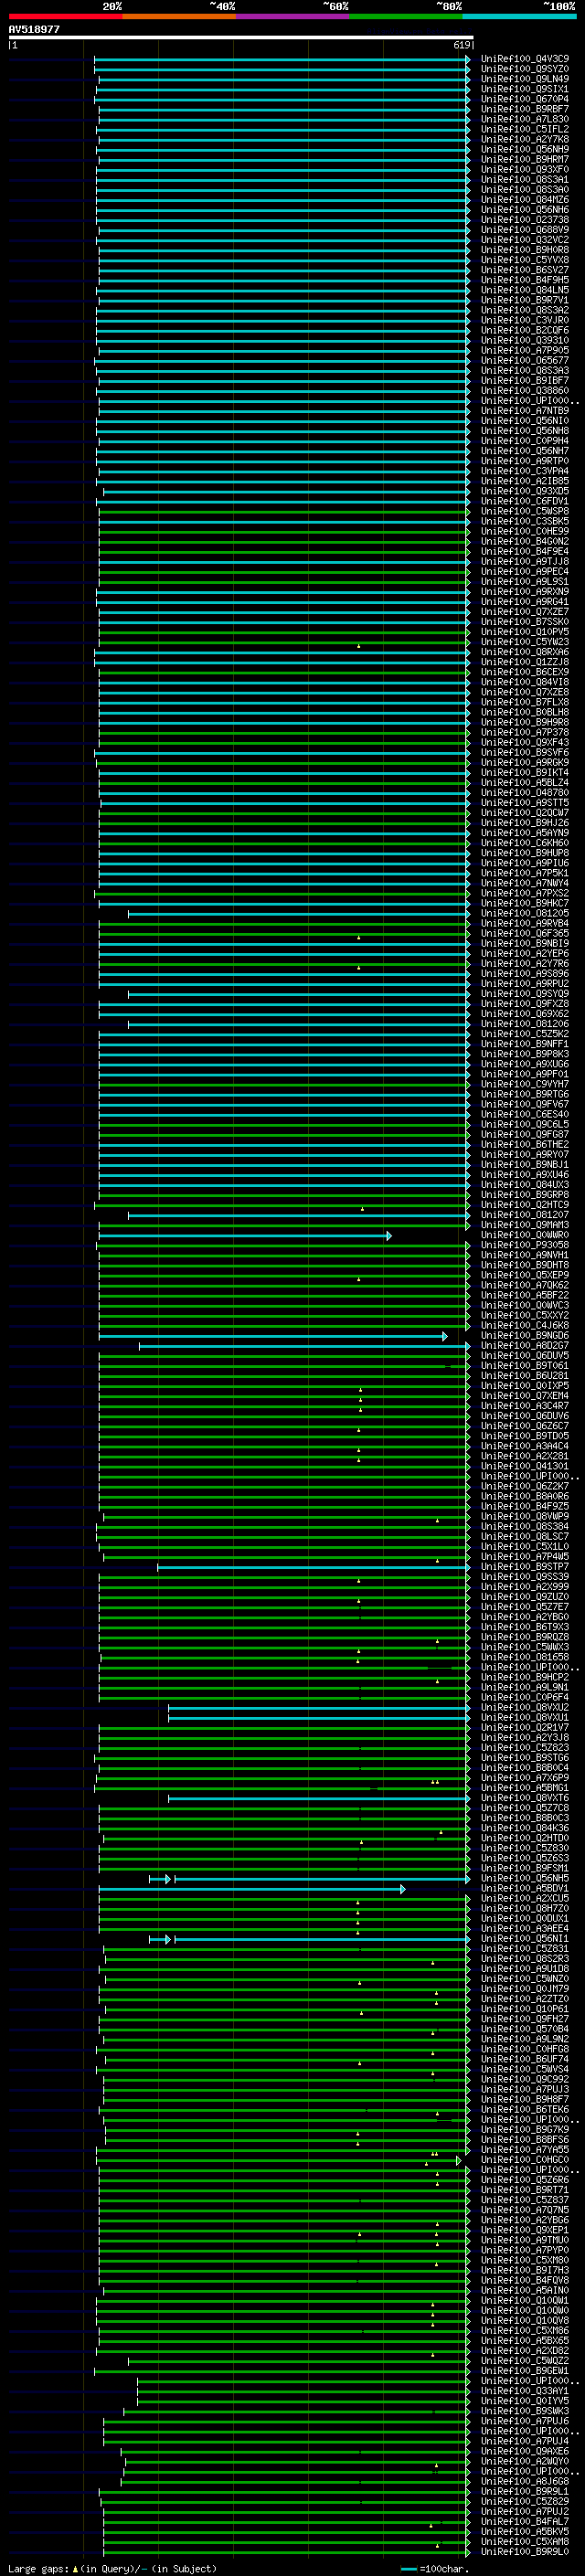Select hit UniRef100_A3C4R7
Screen dimensions: 585x2576
click(525, 1406)
